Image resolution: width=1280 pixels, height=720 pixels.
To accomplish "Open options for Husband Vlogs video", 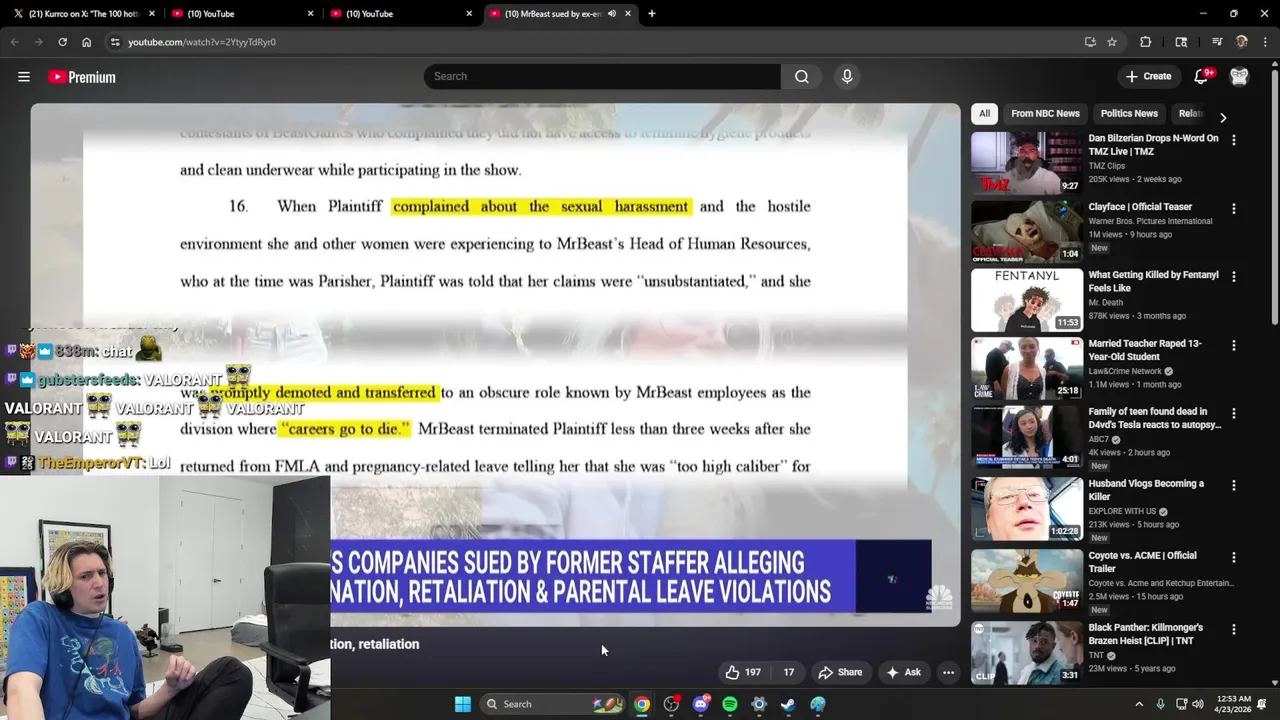I will tap(1233, 485).
